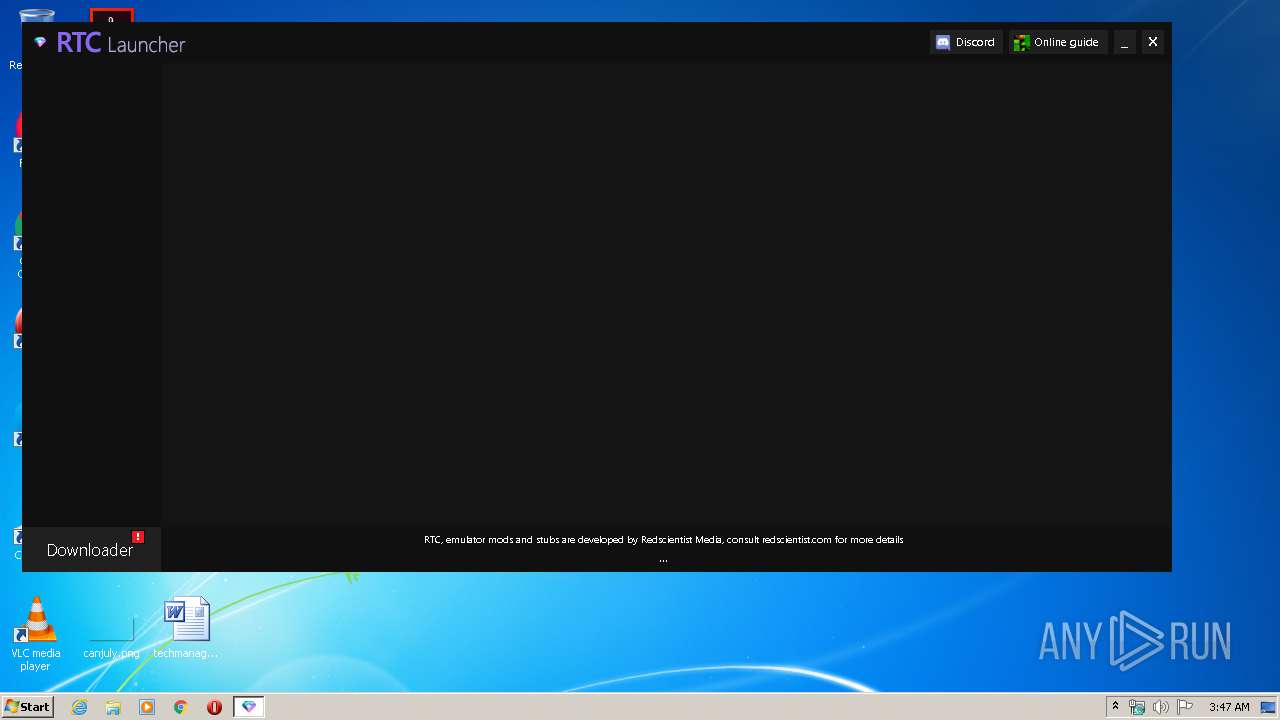Image resolution: width=1280 pixels, height=720 pixels.
Task: Open the Windows Start menu
Action: click(x=27, y=706)
